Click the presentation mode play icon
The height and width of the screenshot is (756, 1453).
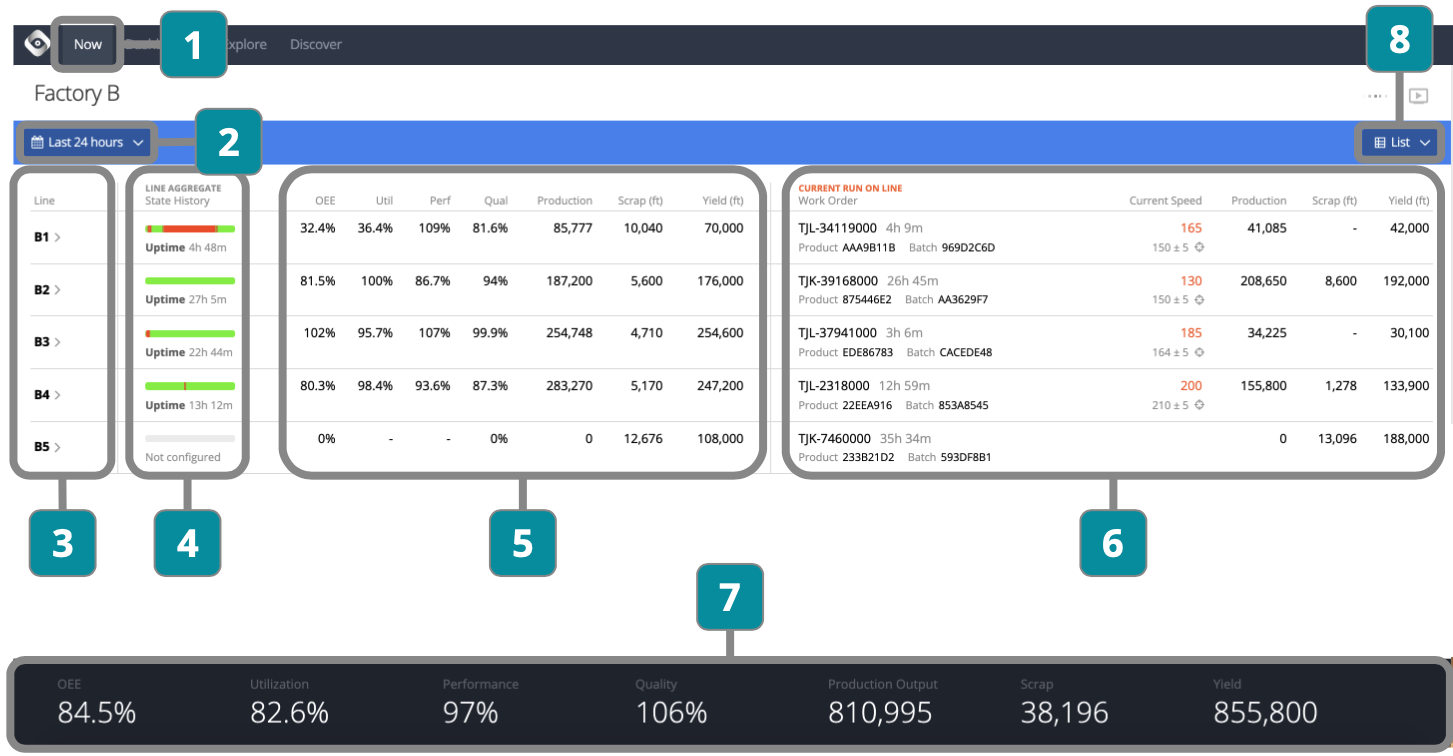[x=1418, y=96]
